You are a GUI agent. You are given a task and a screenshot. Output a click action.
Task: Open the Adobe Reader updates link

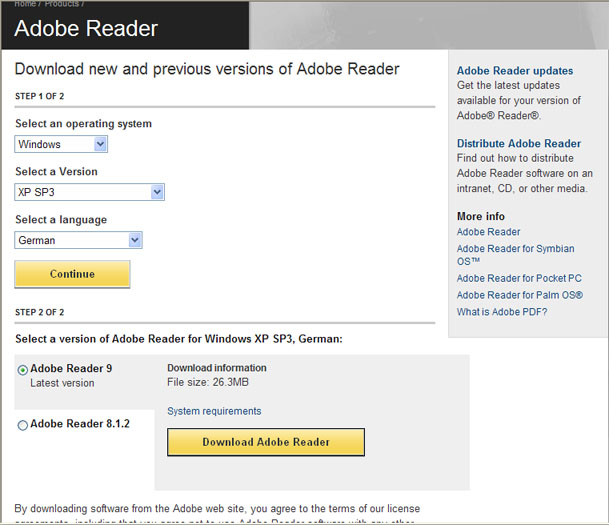[x=515, y=71]
